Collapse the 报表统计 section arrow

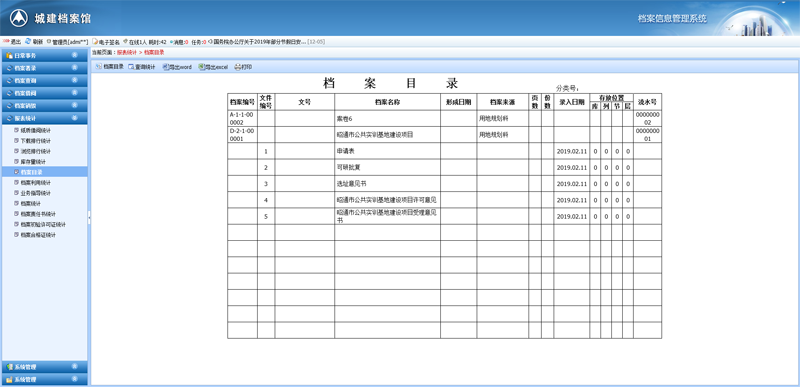click(74, 118)
